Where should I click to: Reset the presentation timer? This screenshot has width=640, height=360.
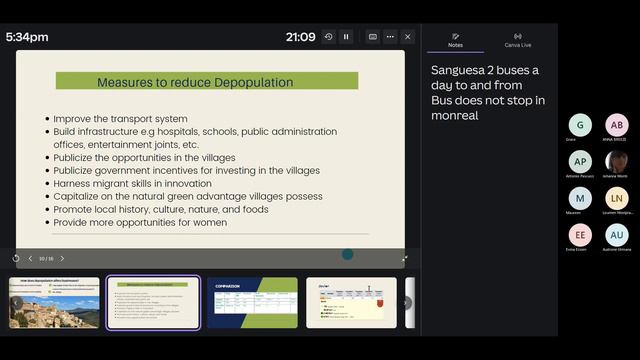click(329, 37)
